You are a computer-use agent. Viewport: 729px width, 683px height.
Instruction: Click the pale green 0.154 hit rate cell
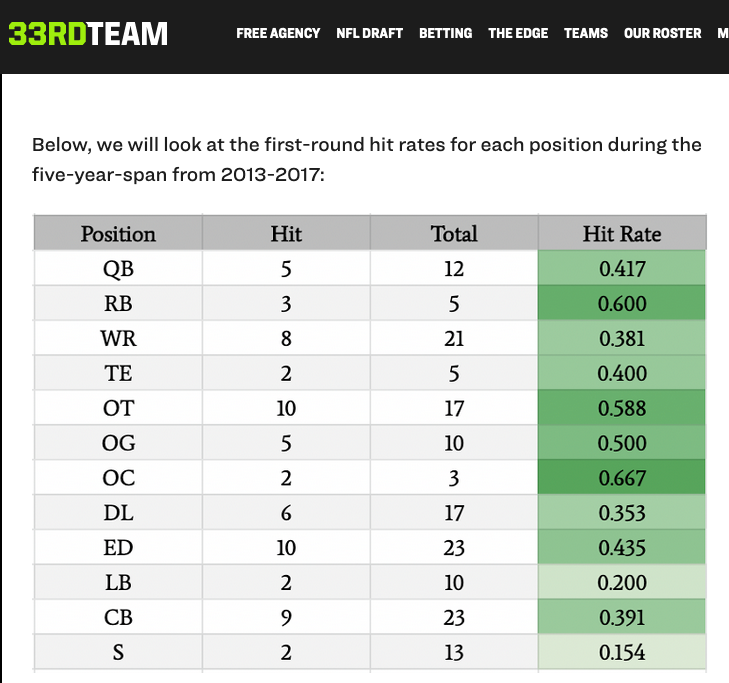[622, 653]
